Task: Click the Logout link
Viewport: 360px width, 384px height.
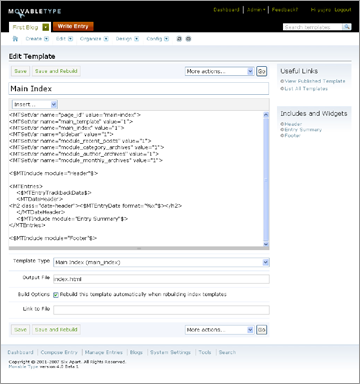Action: click(343, 10)
